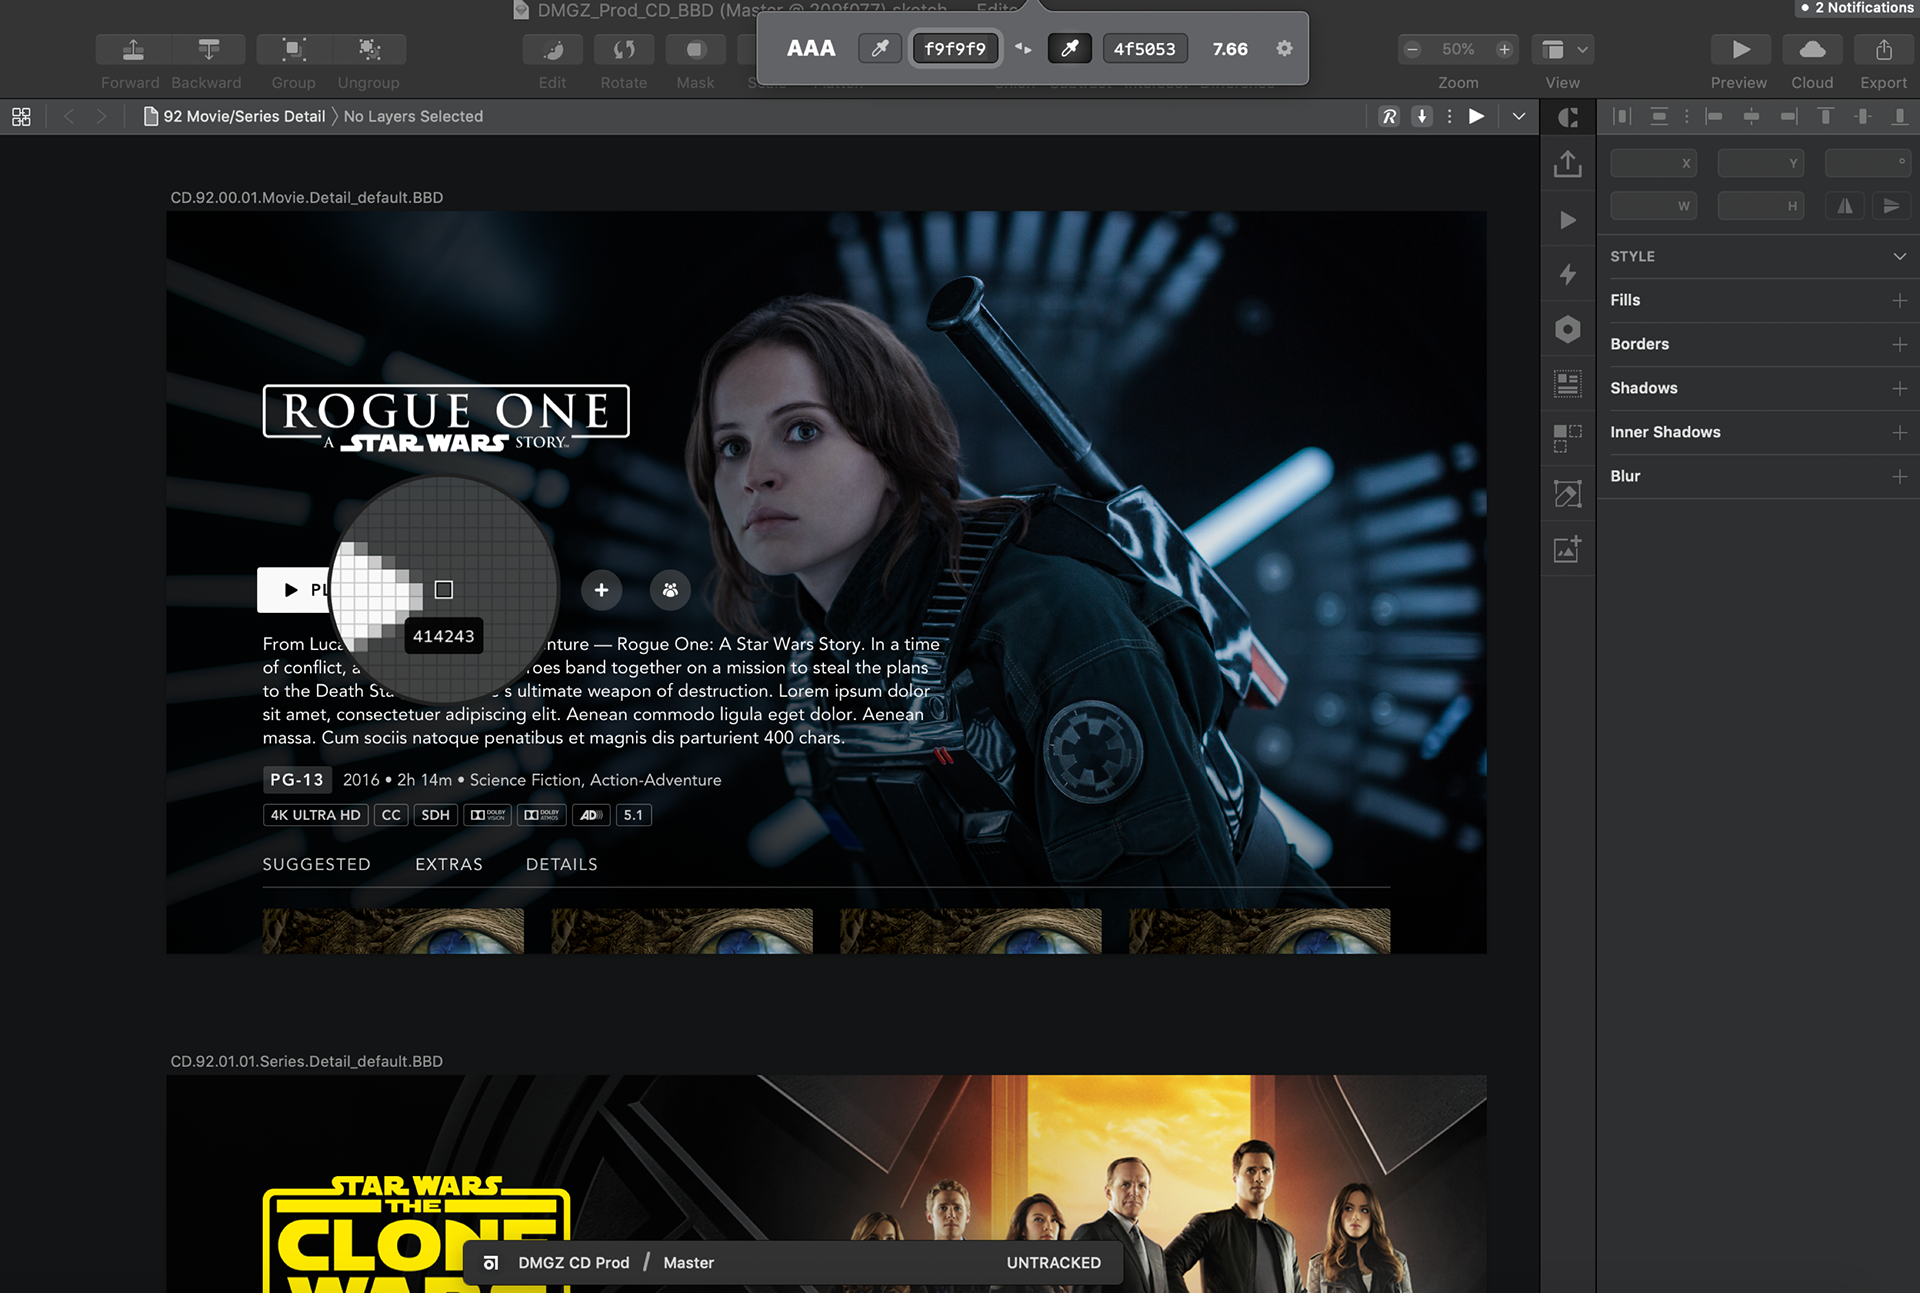Decrease zoom with the minus button
This screenshot has width=1920, height=1293.
(x=1412, y=50)
